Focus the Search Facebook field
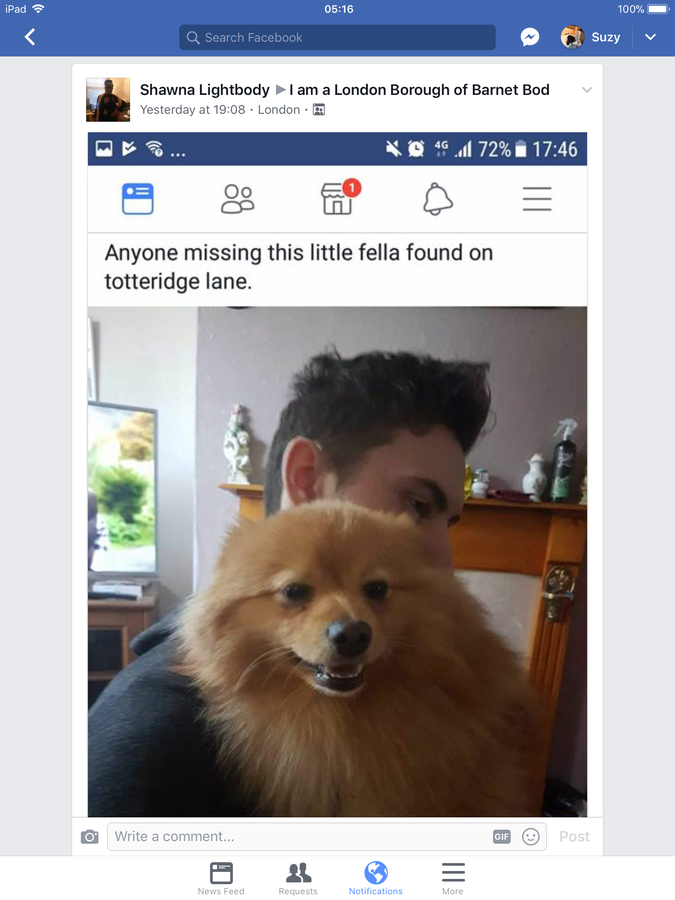The image size is (675, 900). click(337, 37)
